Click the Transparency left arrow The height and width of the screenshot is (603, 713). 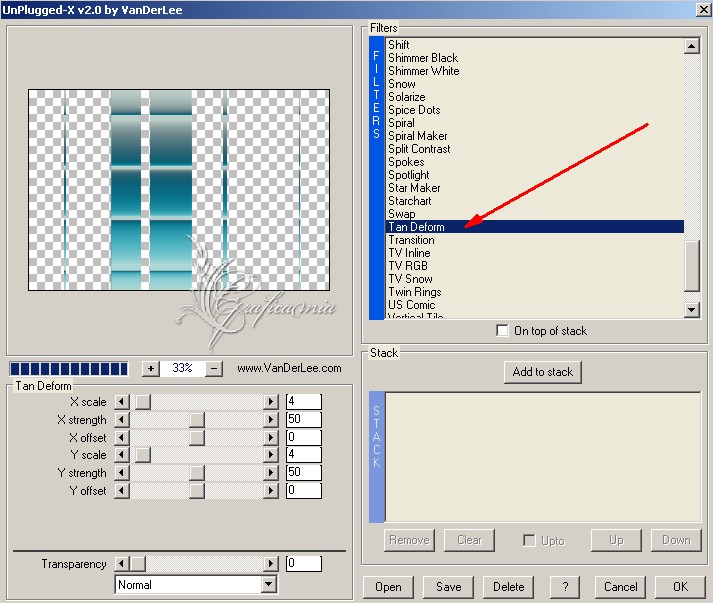pos(122,564)
